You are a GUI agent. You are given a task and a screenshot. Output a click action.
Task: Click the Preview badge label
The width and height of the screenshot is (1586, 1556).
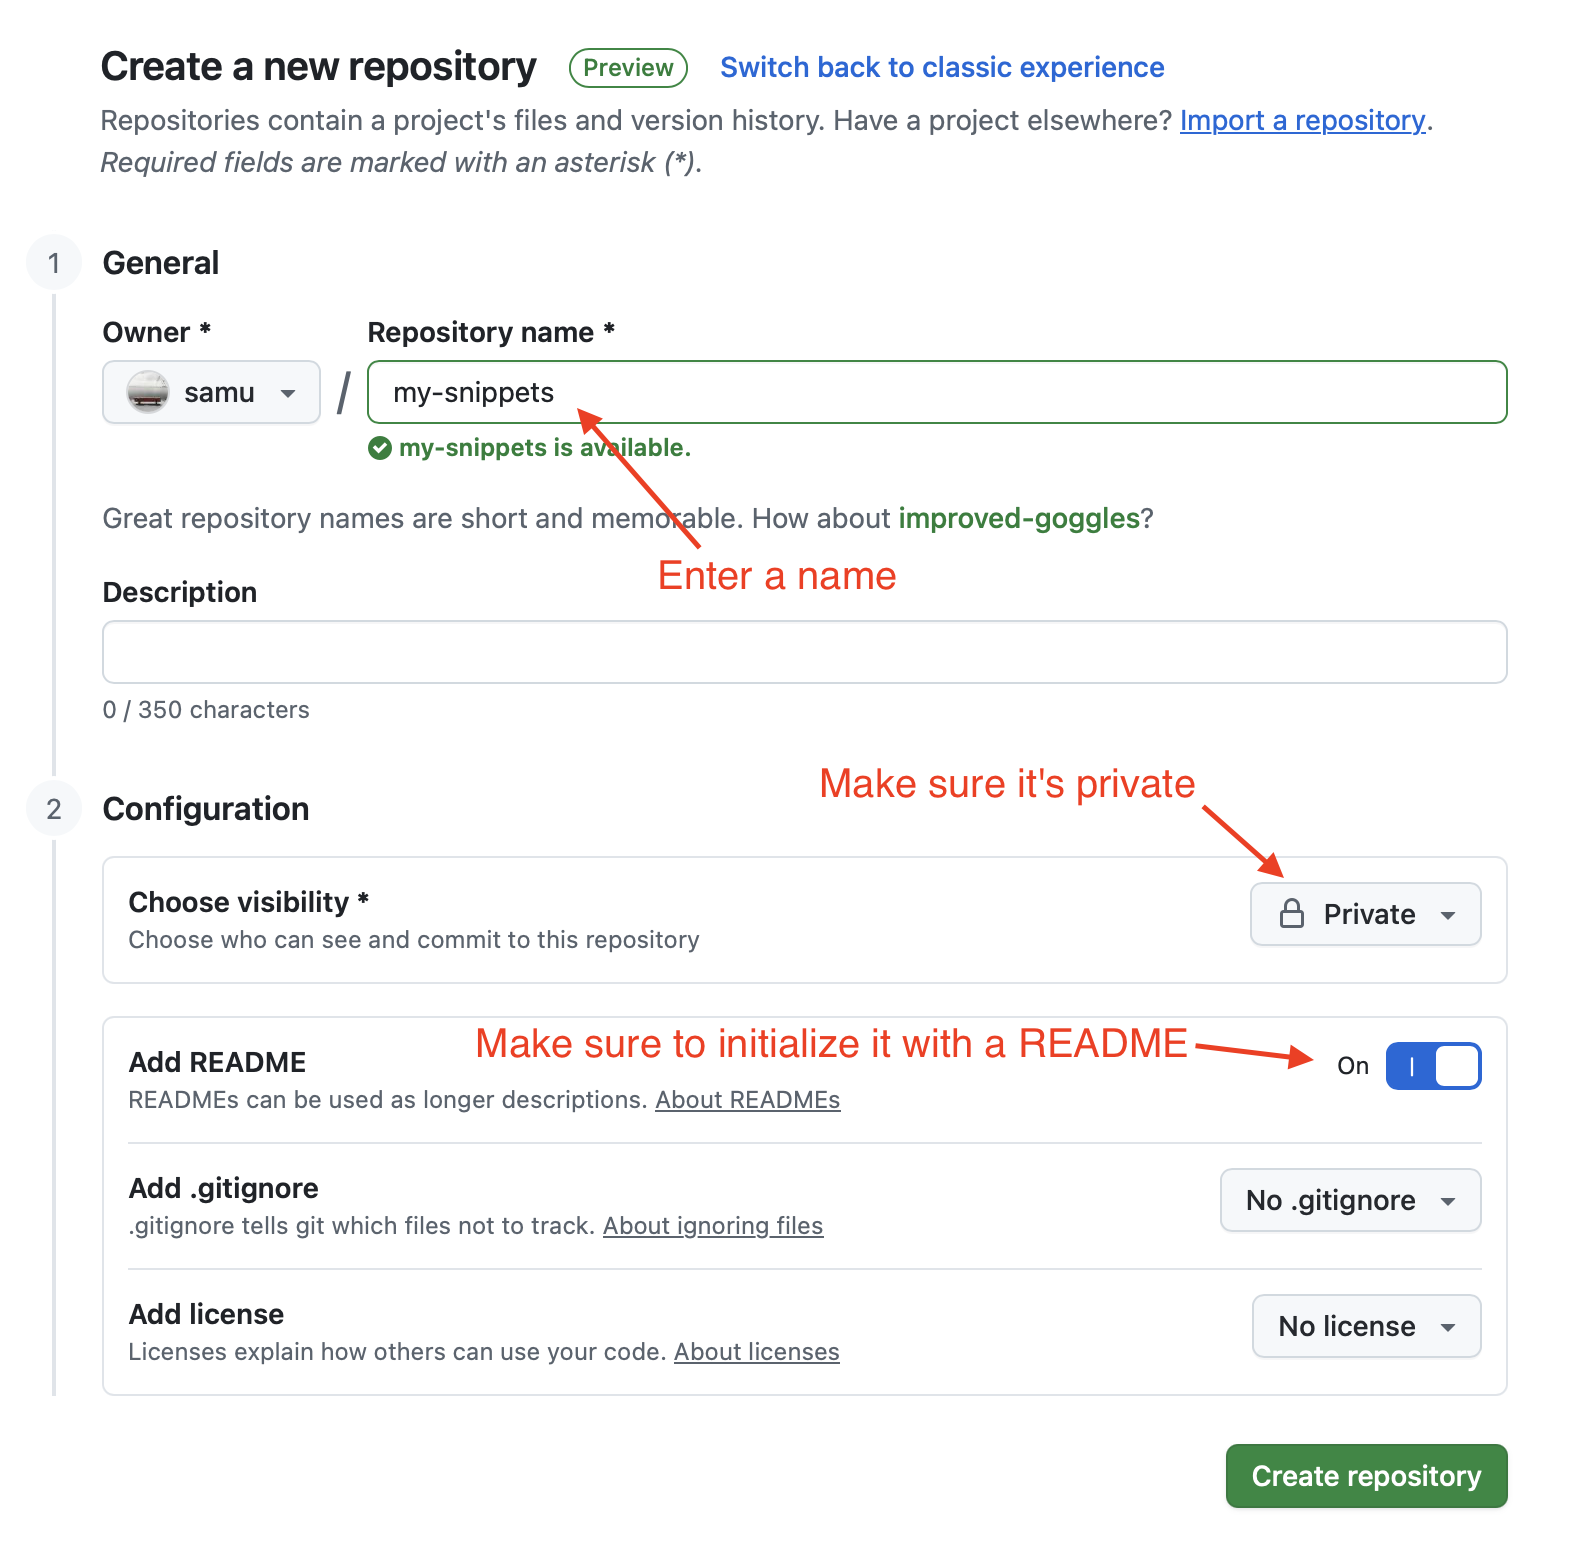(628, 68)
